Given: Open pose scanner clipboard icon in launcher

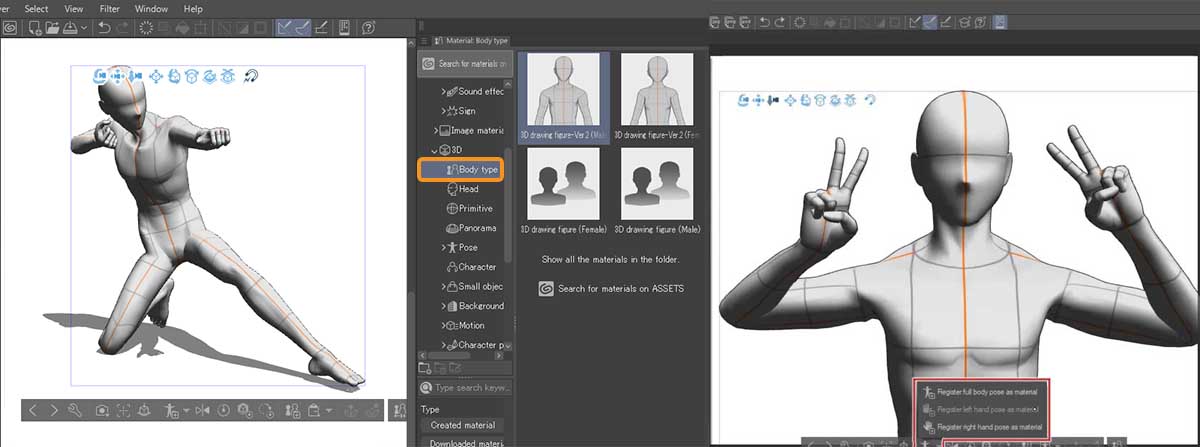Looking at the screenshot, I should click(x=313, y=410).
